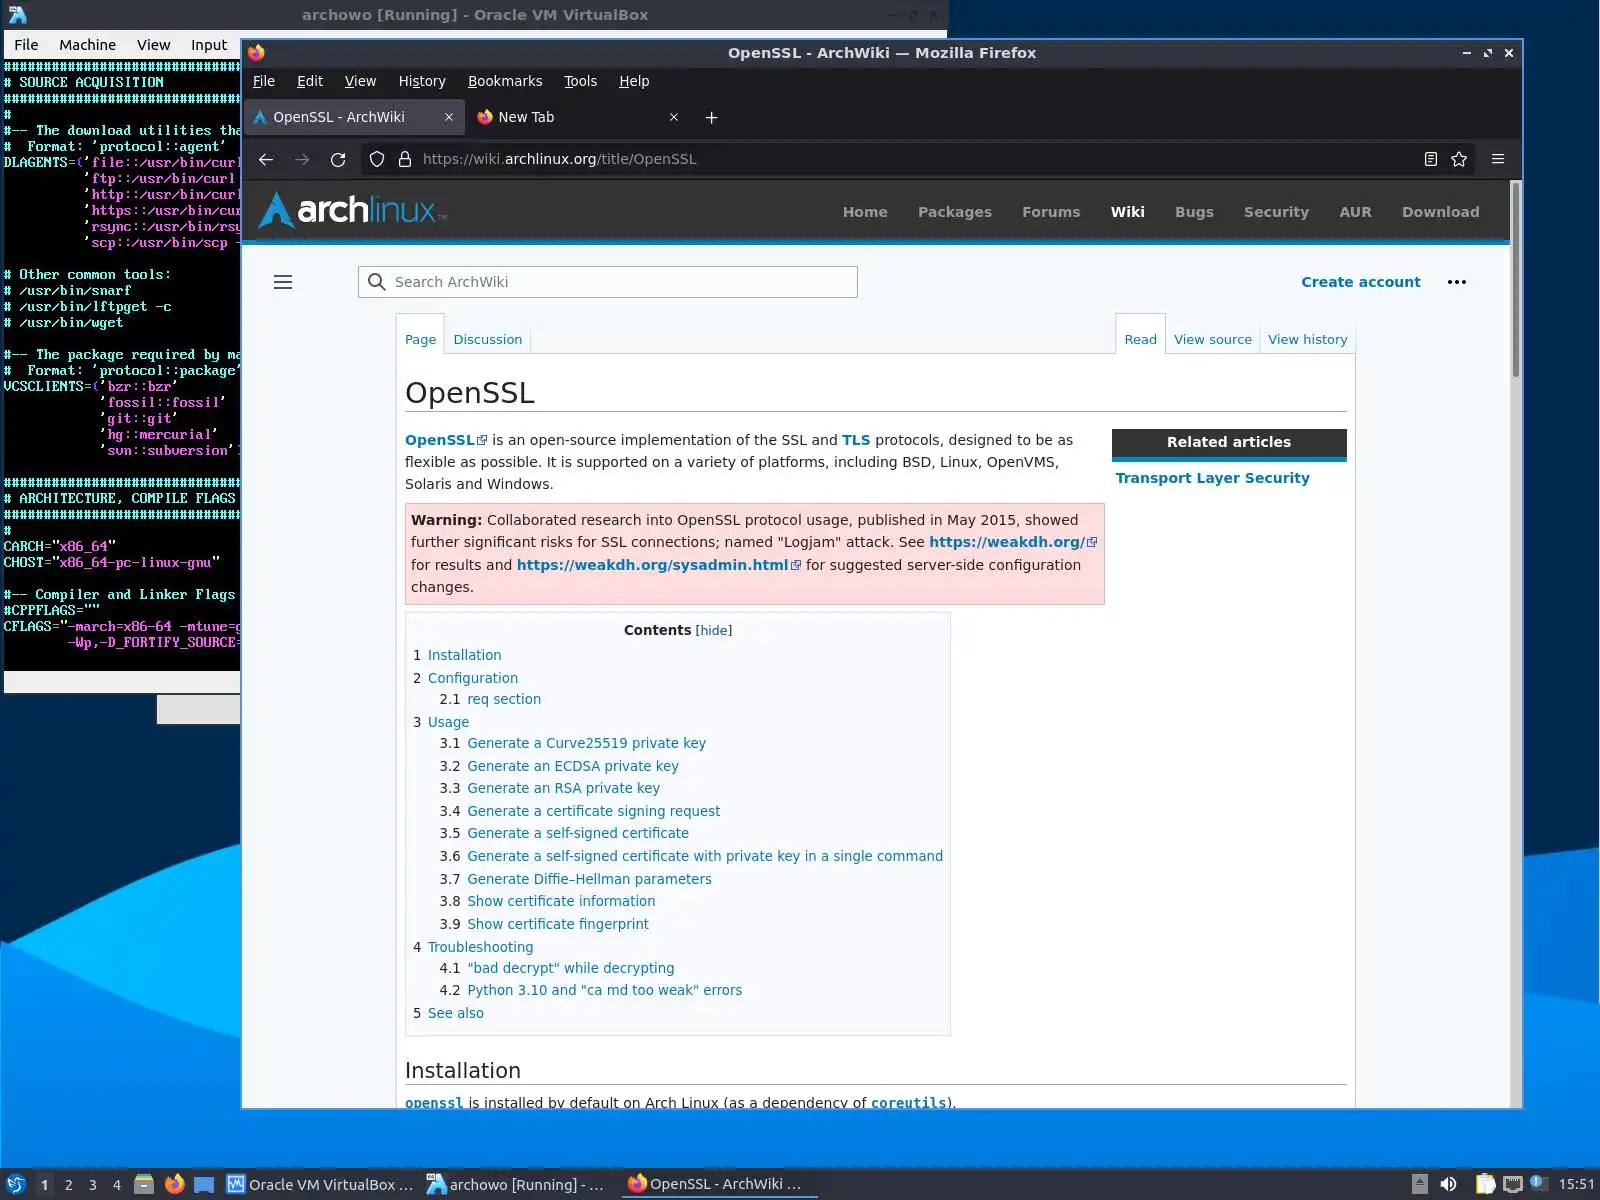
Task: Go to Forums in Arch navigation
Action: [x=1051, y=212]
